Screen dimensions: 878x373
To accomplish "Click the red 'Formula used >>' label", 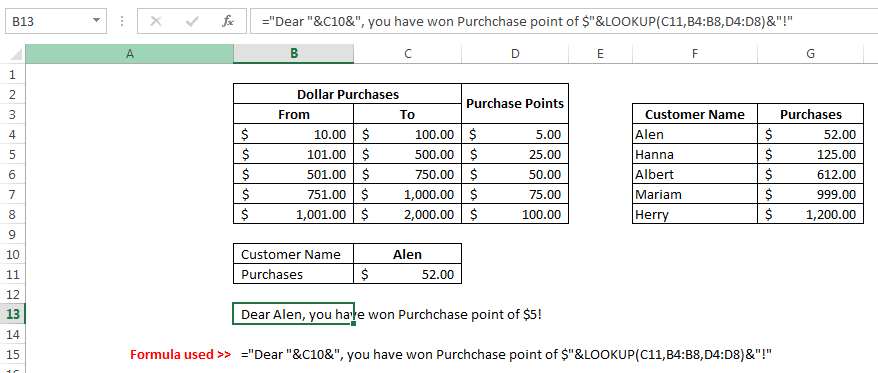I will coord(180,355).
